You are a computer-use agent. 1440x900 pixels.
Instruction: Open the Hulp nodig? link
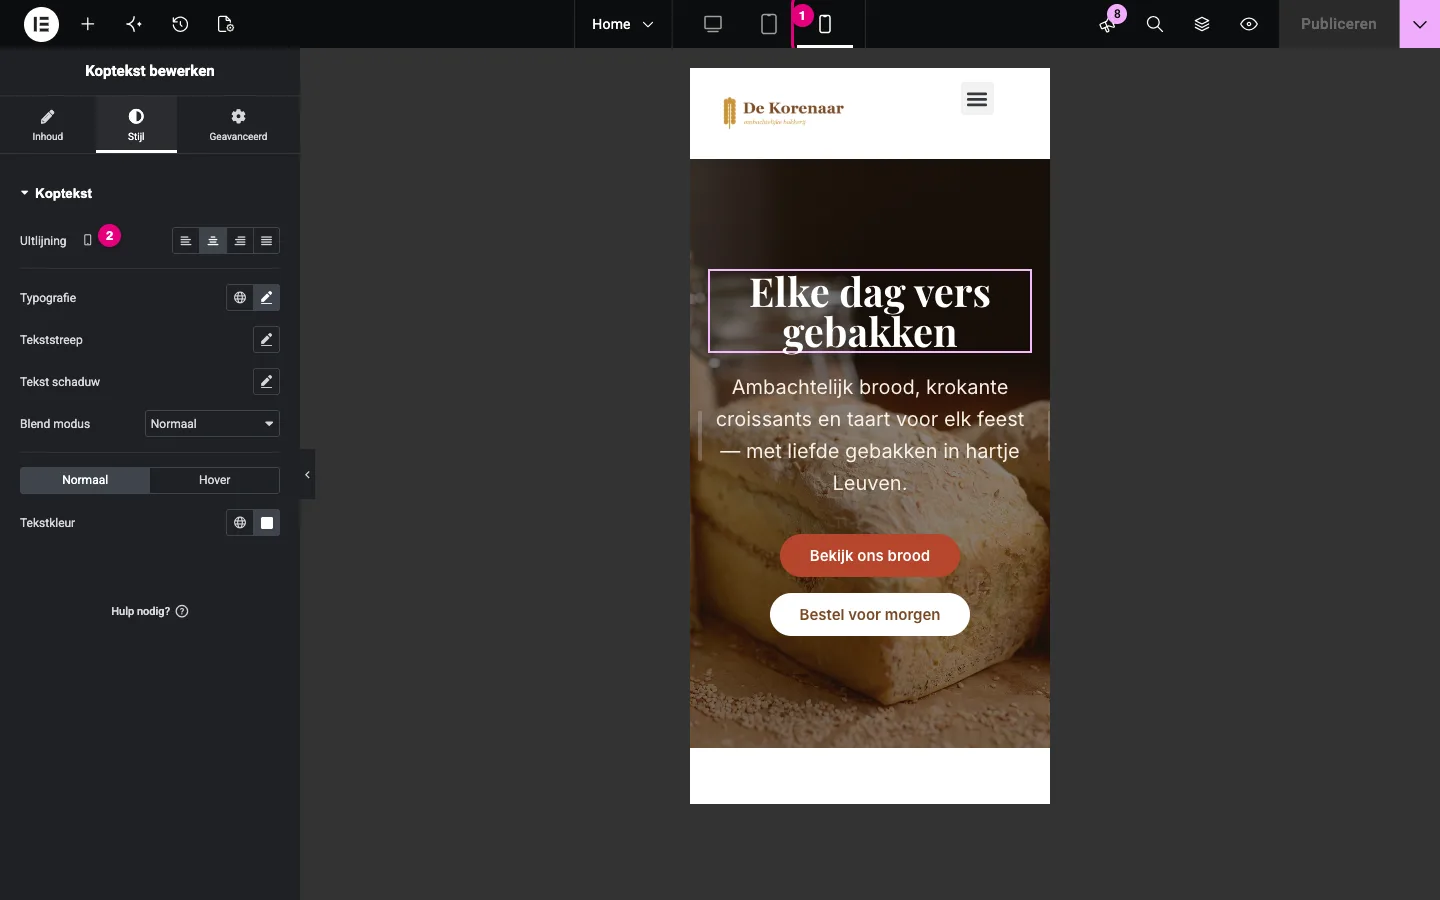[150, 611]
